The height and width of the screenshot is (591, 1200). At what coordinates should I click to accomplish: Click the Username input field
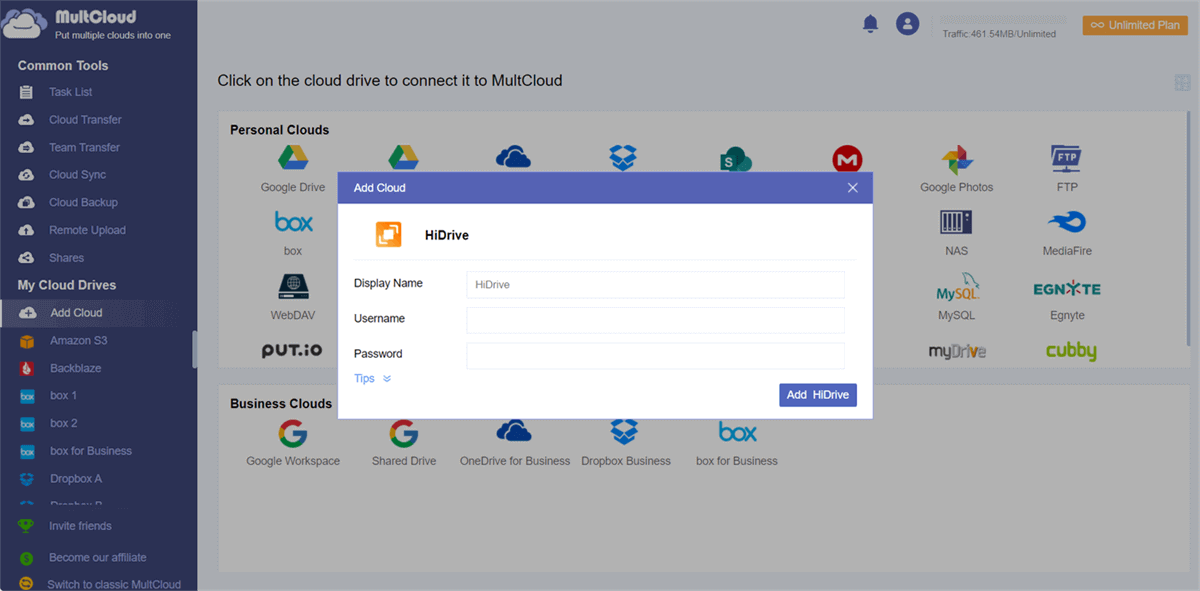[656, 320]
